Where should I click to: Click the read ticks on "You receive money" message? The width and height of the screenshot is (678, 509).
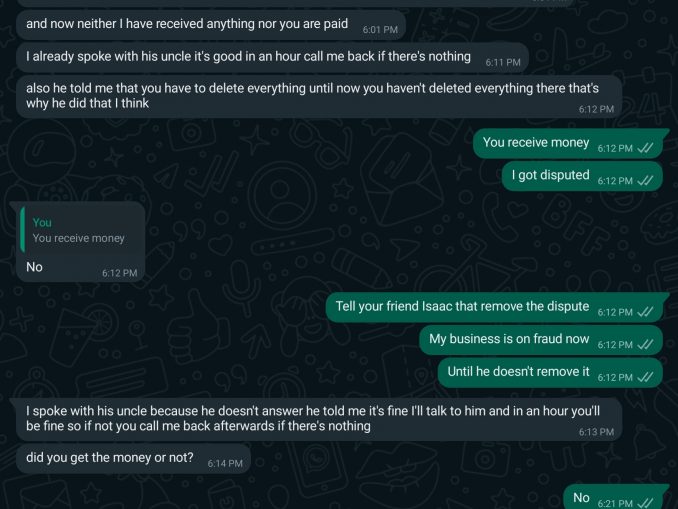(x=645, y=148)
